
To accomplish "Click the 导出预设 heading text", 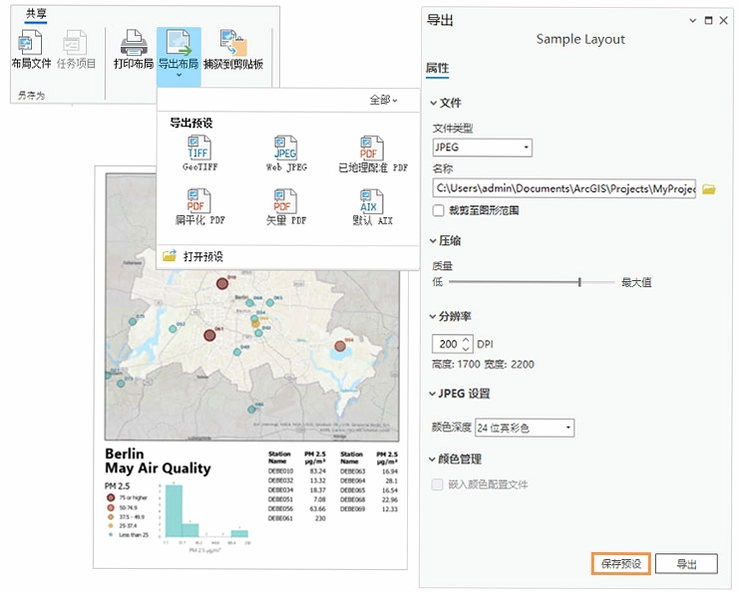I will click(x=191, y=123).
